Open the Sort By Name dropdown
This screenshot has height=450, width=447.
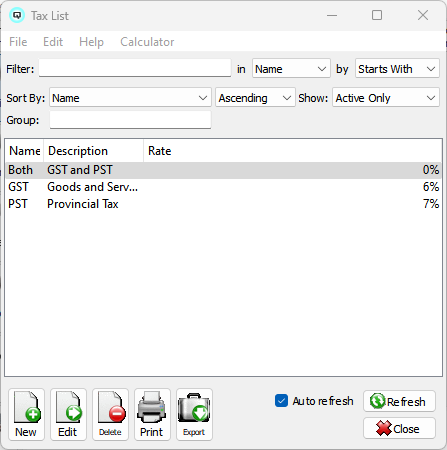130,97
